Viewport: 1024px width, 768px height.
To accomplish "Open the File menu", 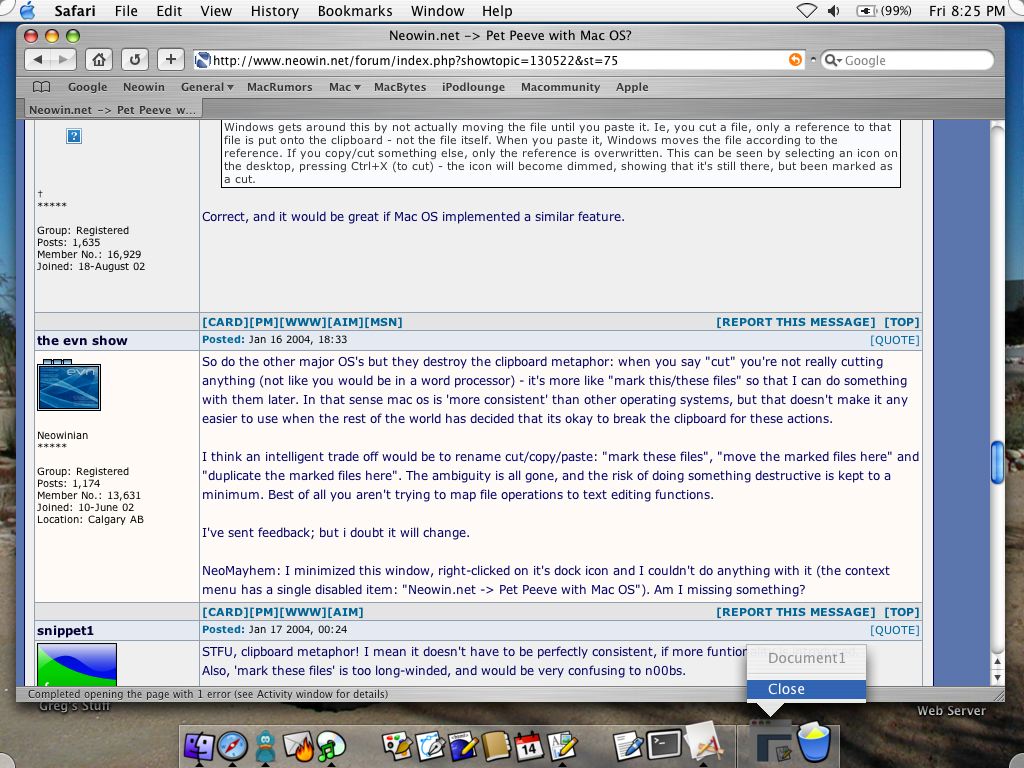I will [x=126, y=10].
